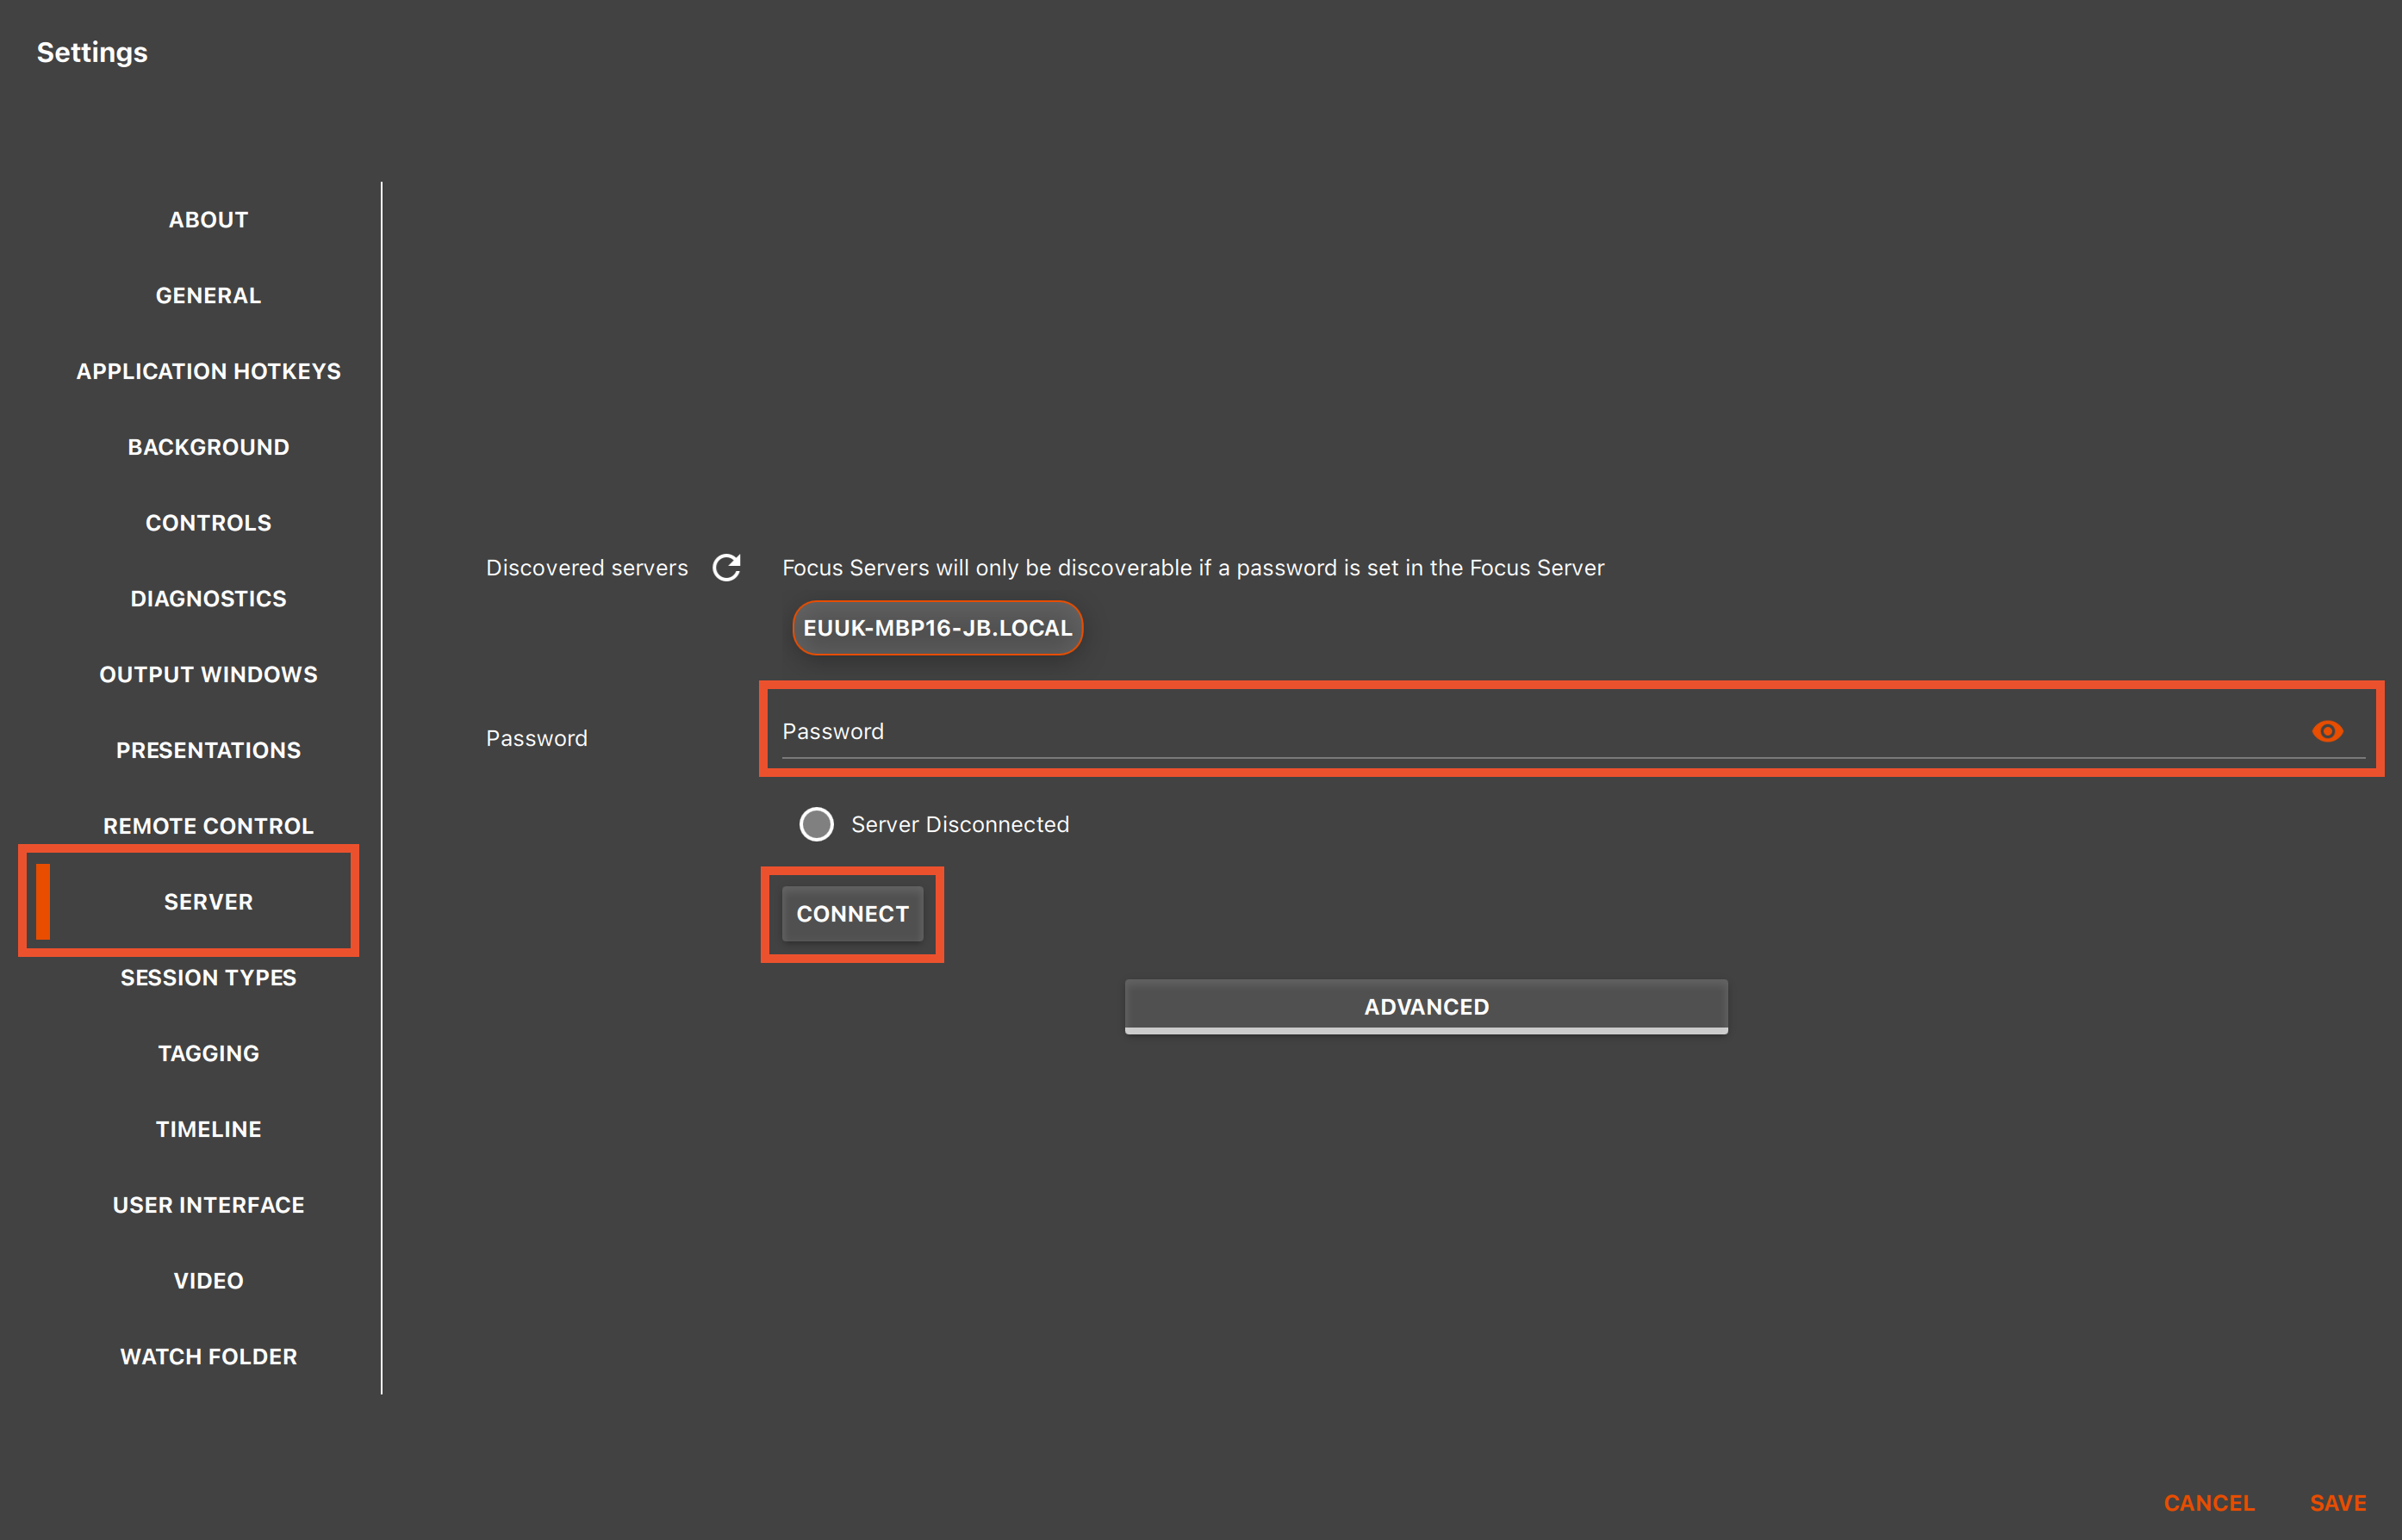This screenshot has width=2402, height=1540.
Task: Open REMOTE CONTROL settings
Action: point(208,826)
